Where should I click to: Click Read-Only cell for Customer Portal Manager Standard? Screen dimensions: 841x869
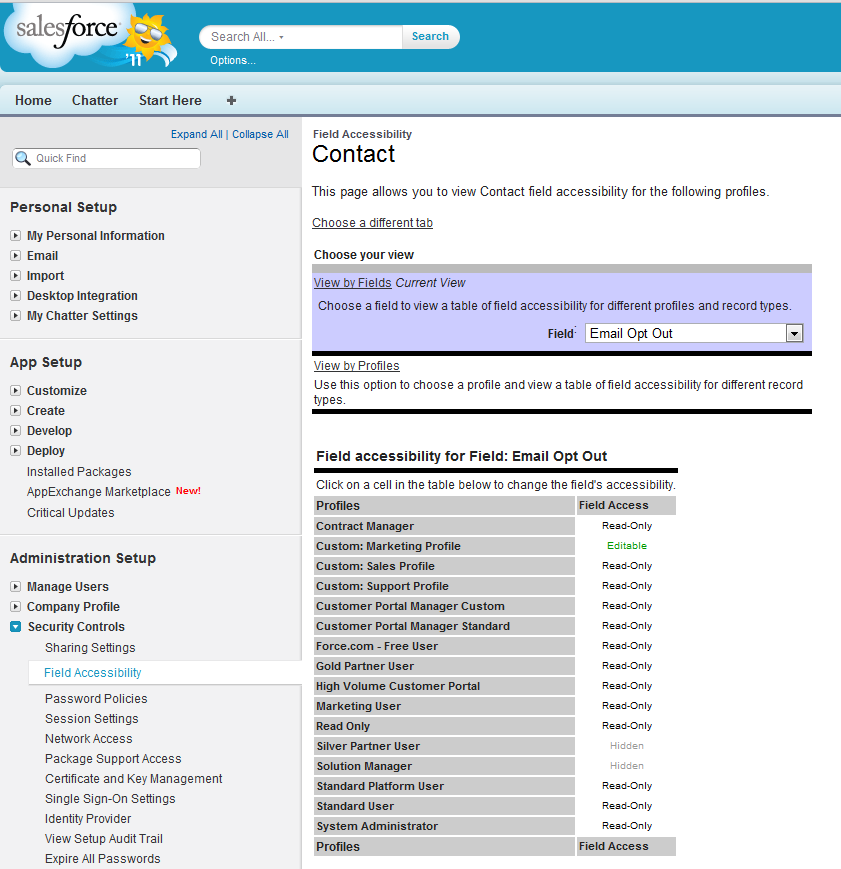pyautogui.click(x=626, y=626)
